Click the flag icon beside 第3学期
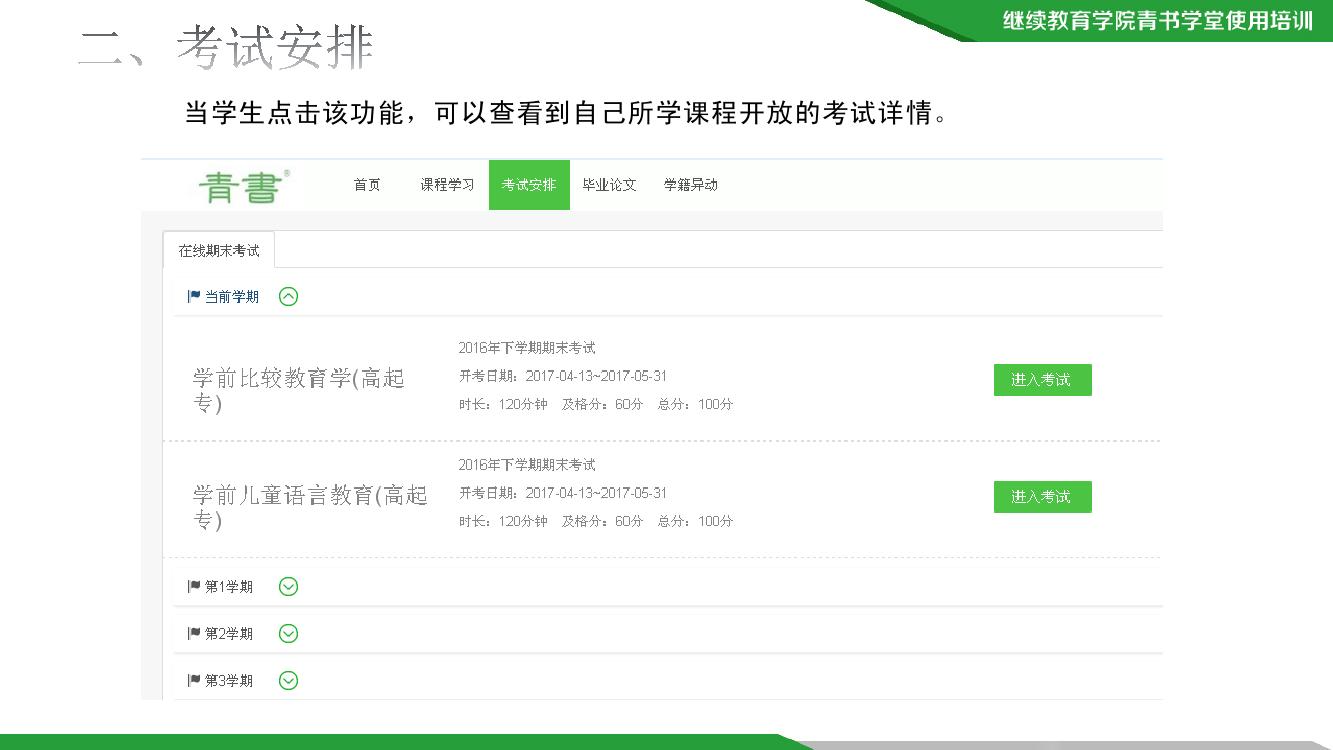The height and width of the screenshot is (750, 1333). (194, 680)
